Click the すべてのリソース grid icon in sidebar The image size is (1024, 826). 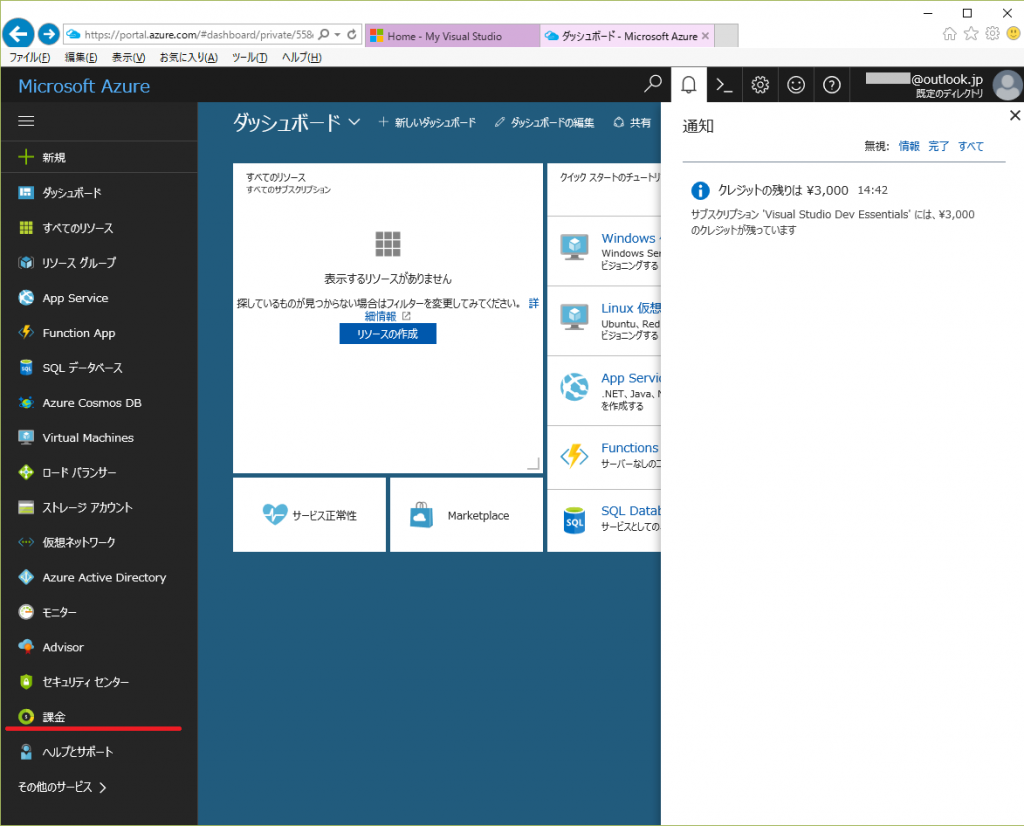pyautogui.click(x=26, y=228)
